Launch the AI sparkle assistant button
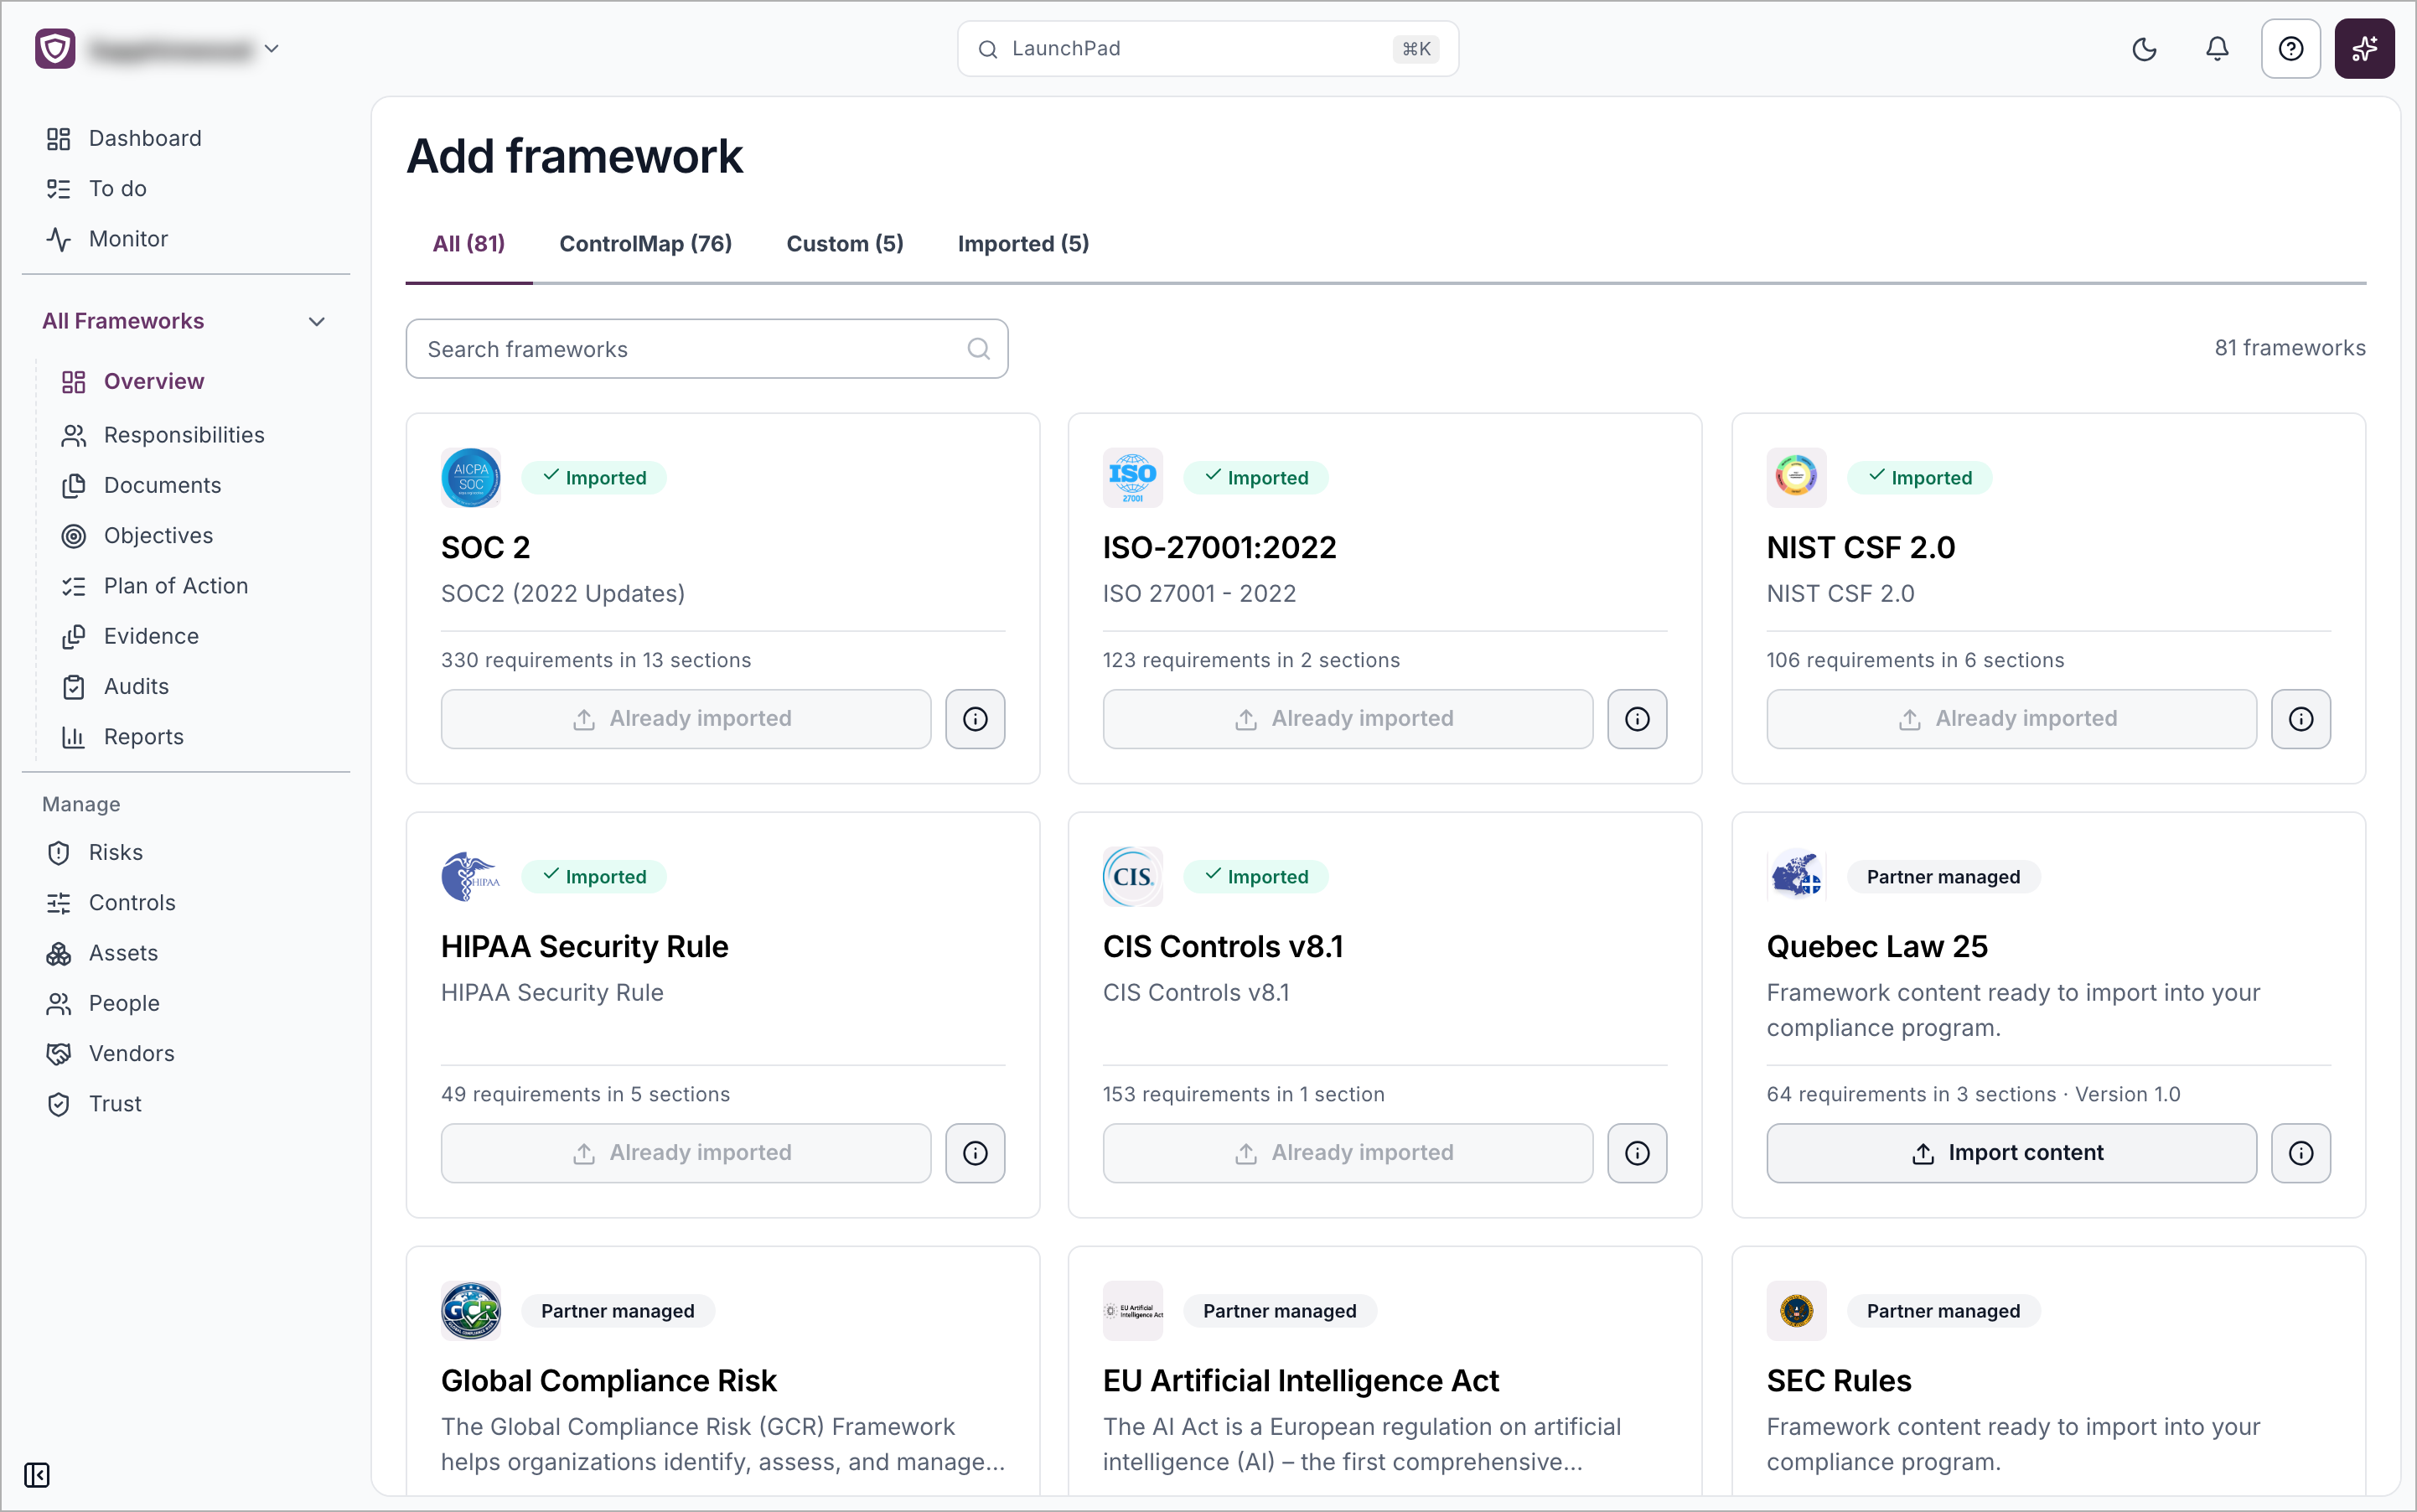The image size is (2417, 1512). 2364,49
